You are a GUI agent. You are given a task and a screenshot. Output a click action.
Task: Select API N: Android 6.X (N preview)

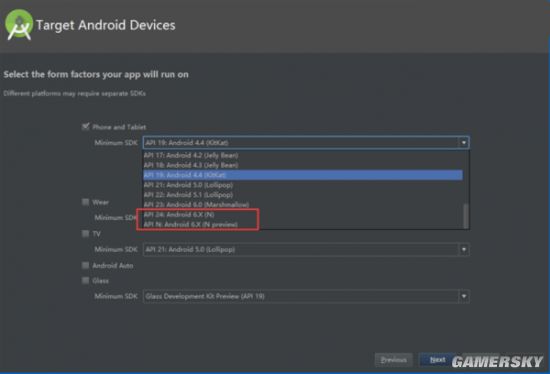(303, 224)
